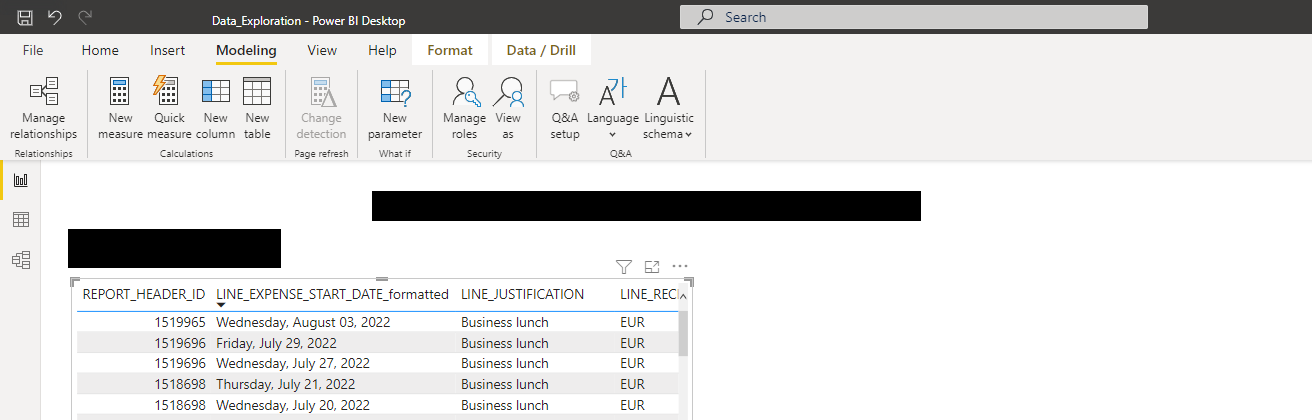This screenshot has width=1312, height=420.
Task: Open the Help ribbon tab
Action: click(x=382, y=50)
